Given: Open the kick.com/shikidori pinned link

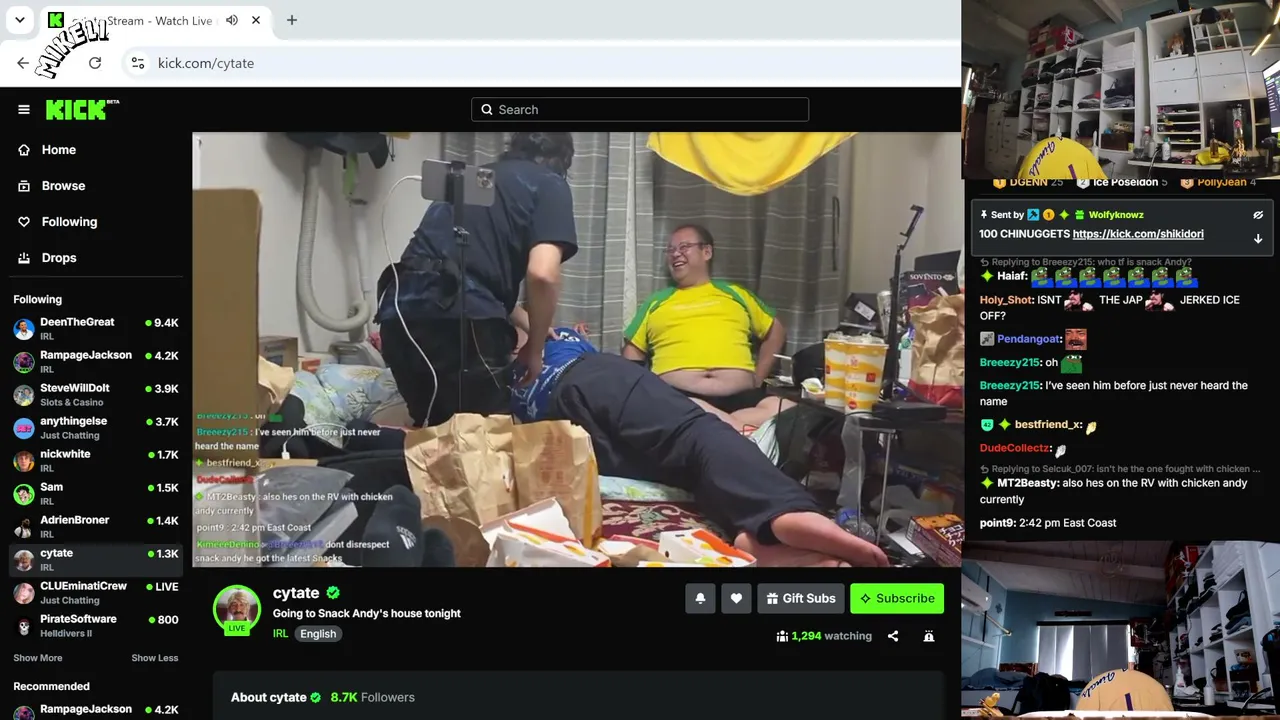Looking at the screenshot, I should click(x=1138, y=234).
